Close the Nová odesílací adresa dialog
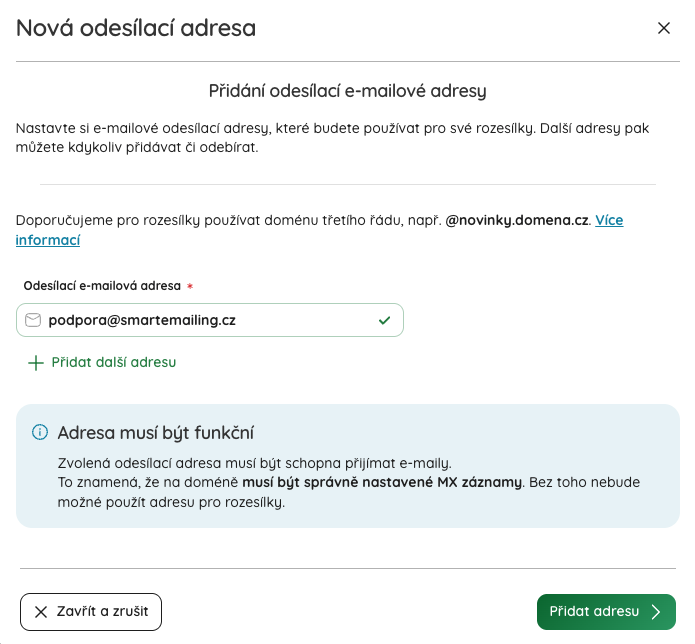695x644 pixels. click(x=664, y=28)
